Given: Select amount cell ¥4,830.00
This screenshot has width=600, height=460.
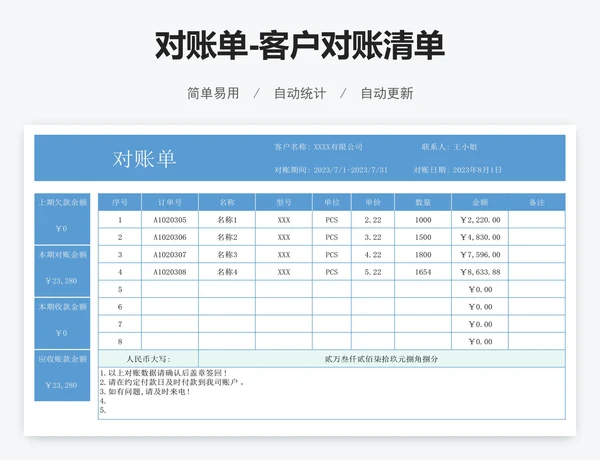Looking at the screenshot, I should [480, 237].
